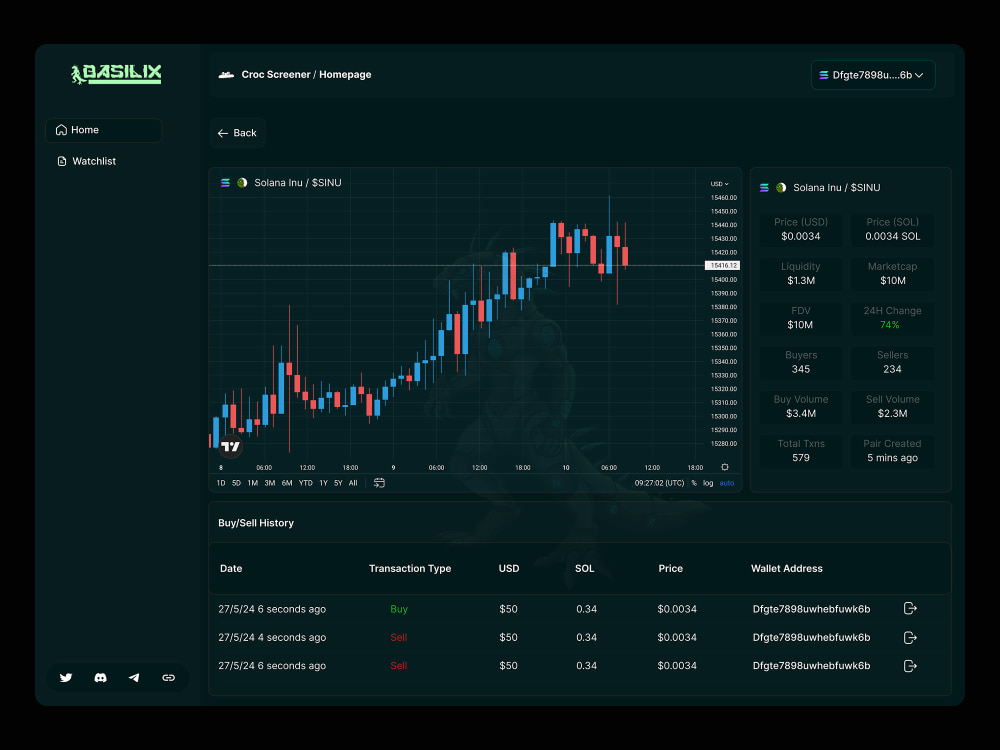This screenshot has height=750, width=1000.
Task: Click the Wallet Address column header
Action: click(x=786, y=569)
